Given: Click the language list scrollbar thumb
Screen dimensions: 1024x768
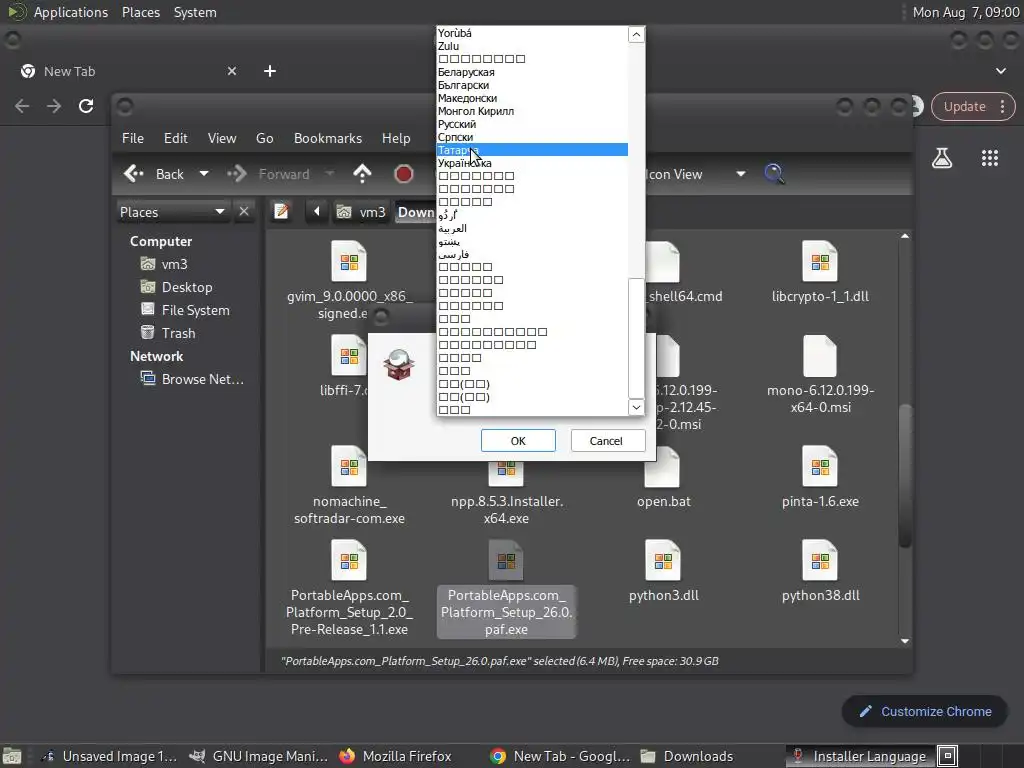Looking at the screenshot, I should point(636,338).
